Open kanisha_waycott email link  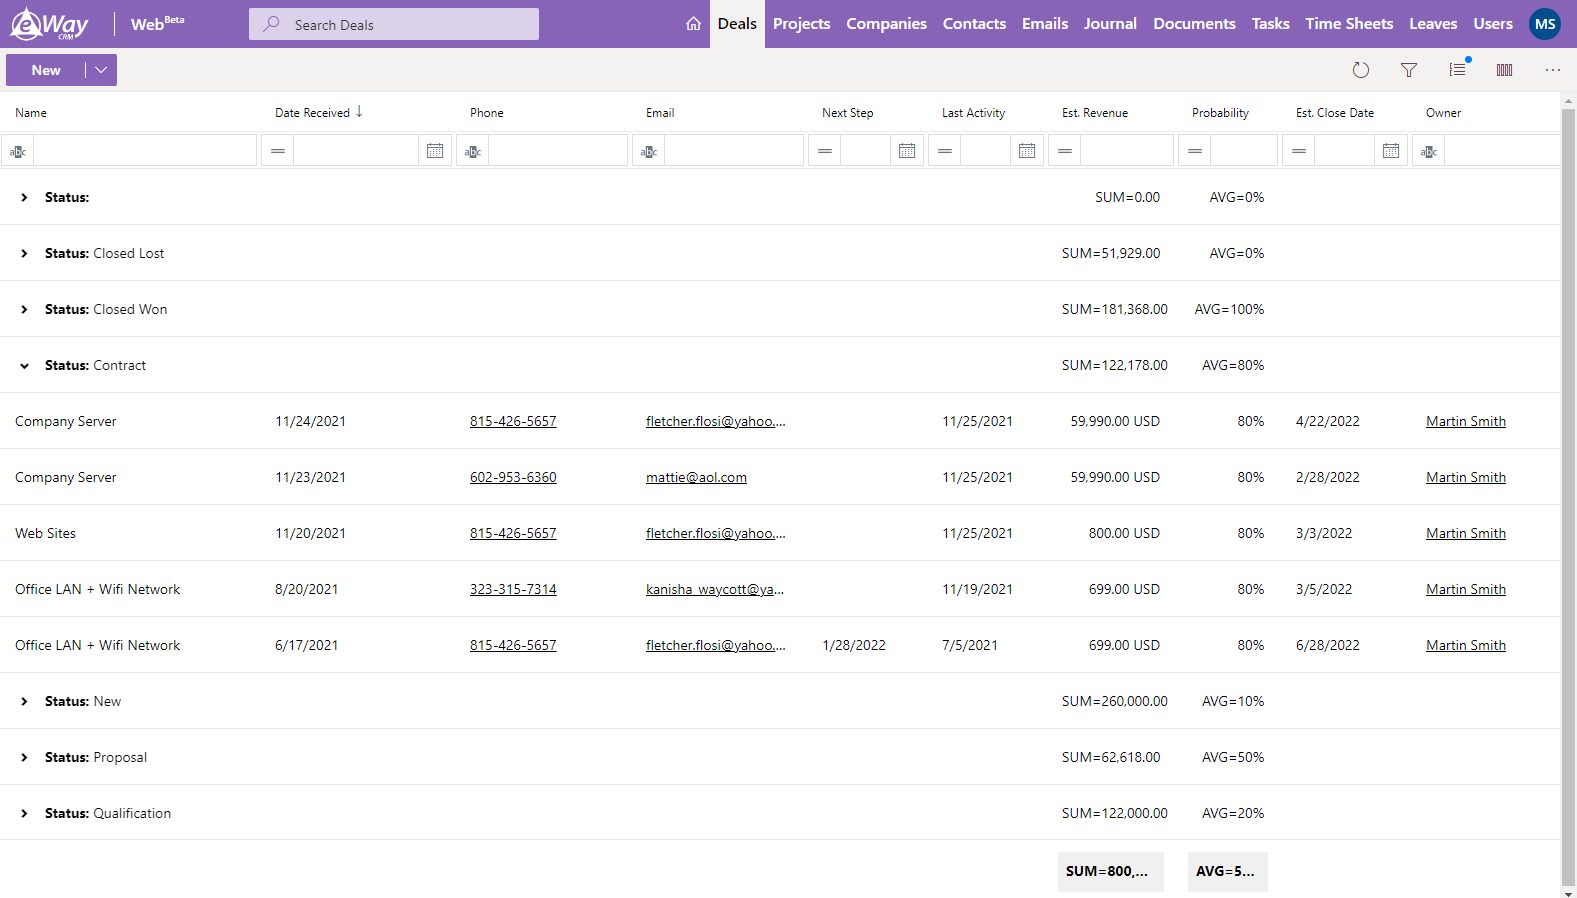click(x=715, y=590)
